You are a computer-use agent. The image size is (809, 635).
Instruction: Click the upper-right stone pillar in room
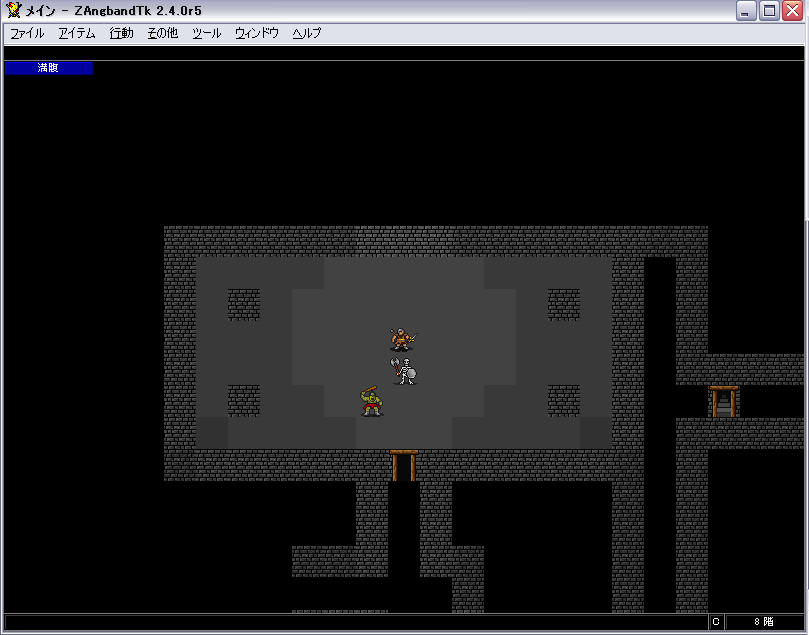pos(564,305)
